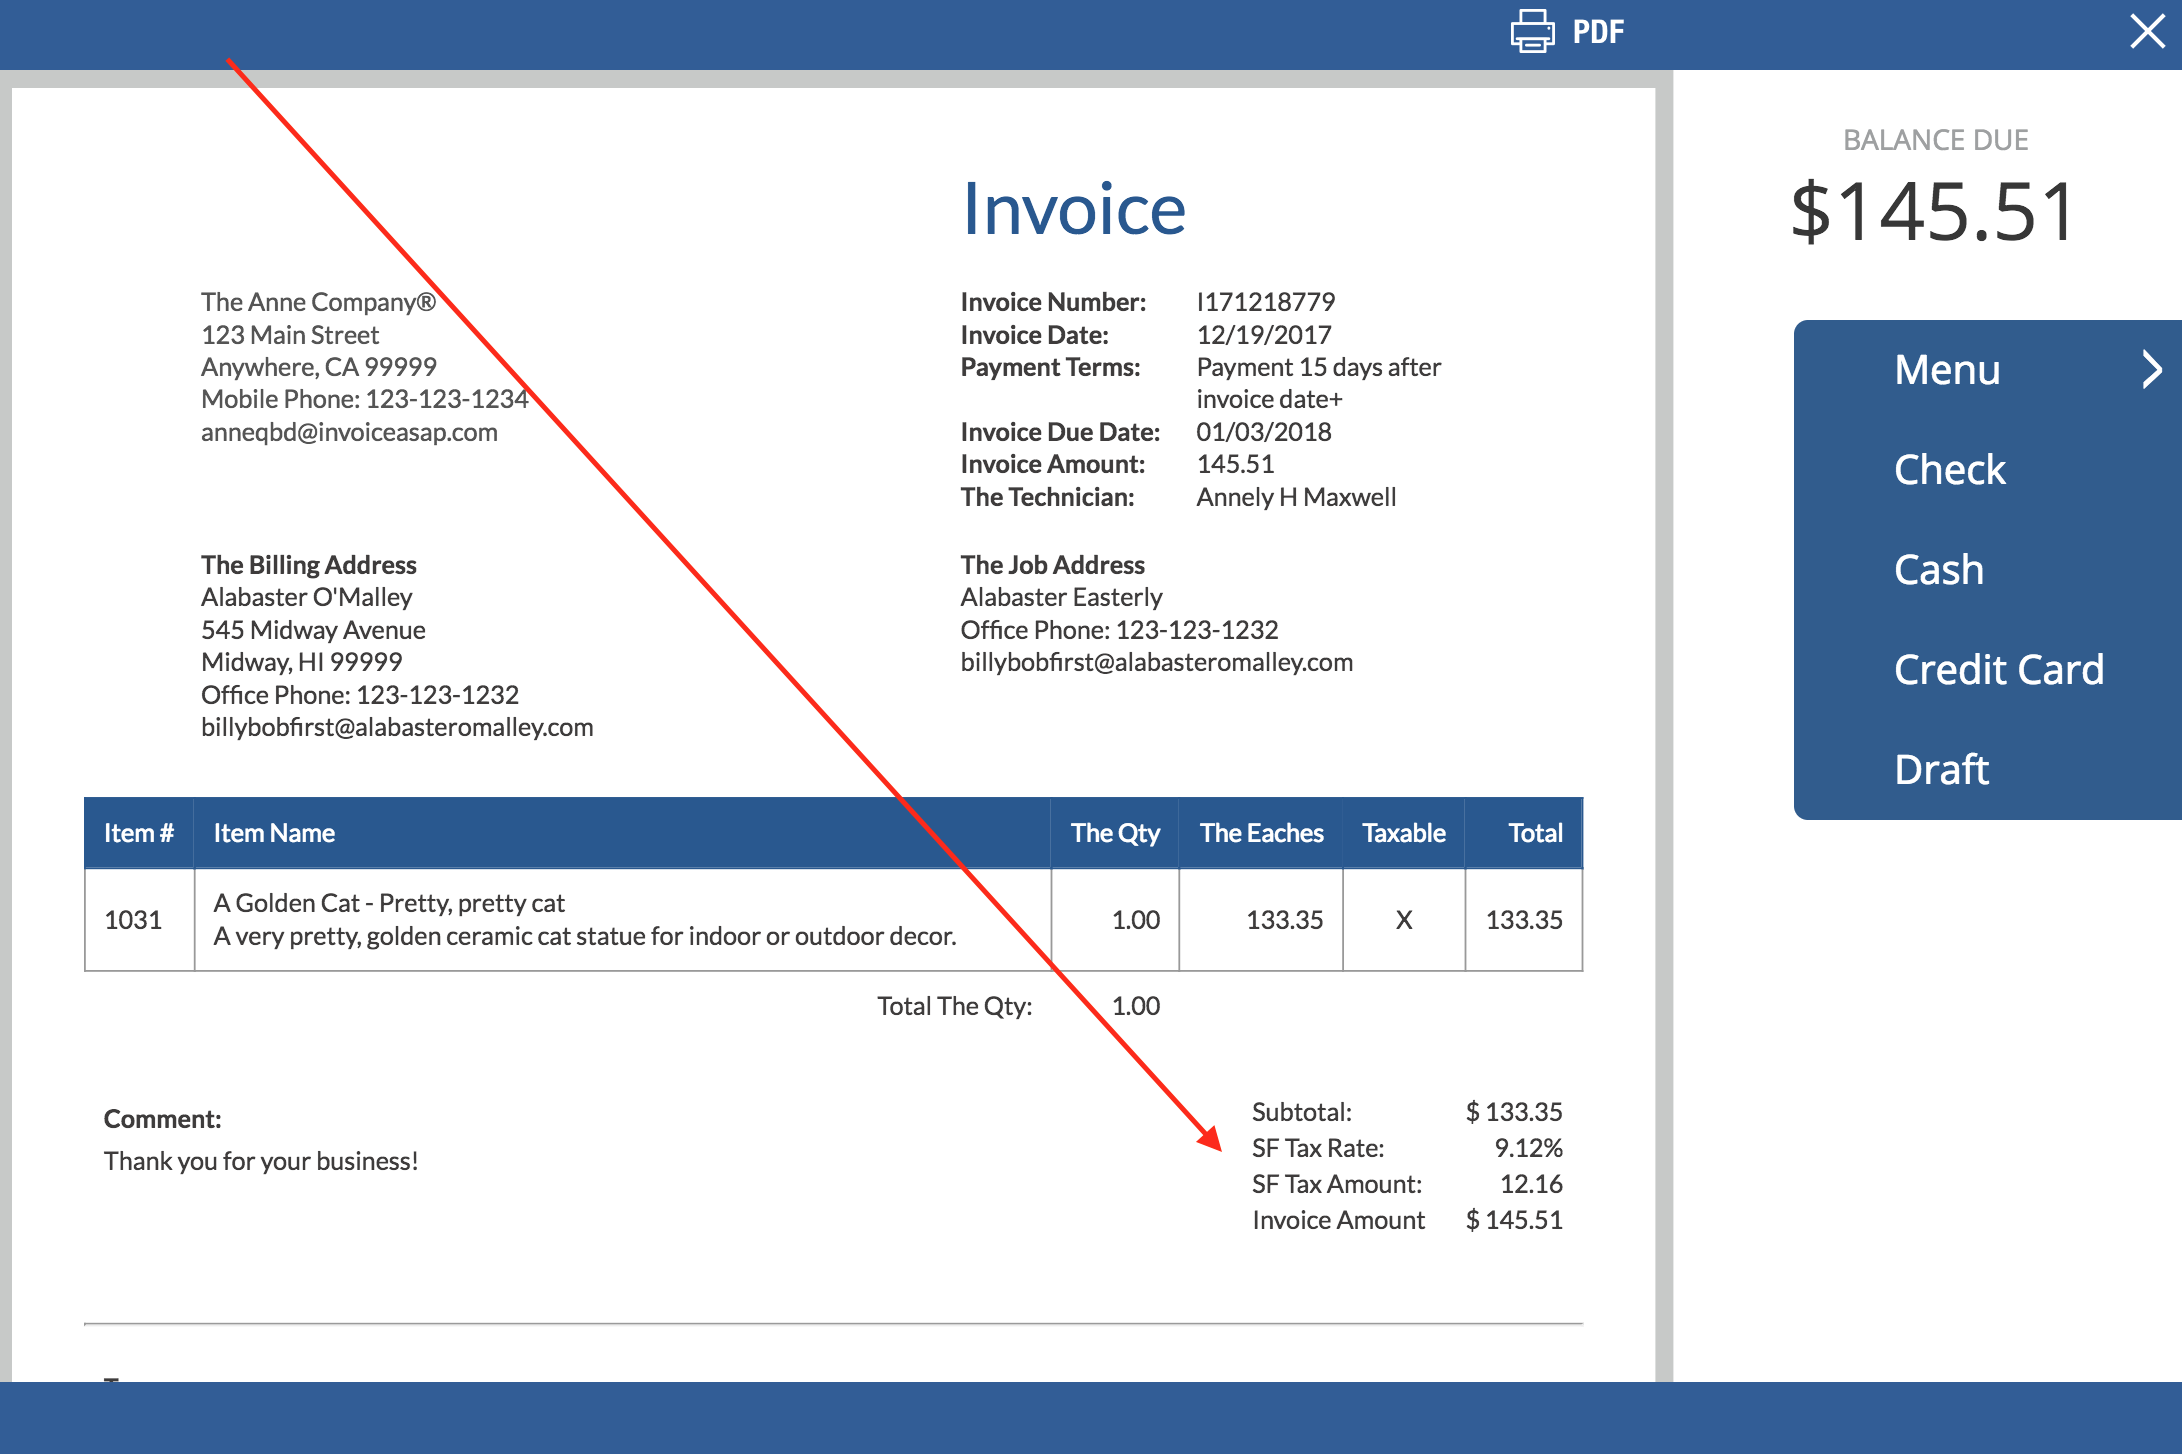2182x1454 pixels.
Task: Close the invoice preview with the X
Action: click(2147, 32)
